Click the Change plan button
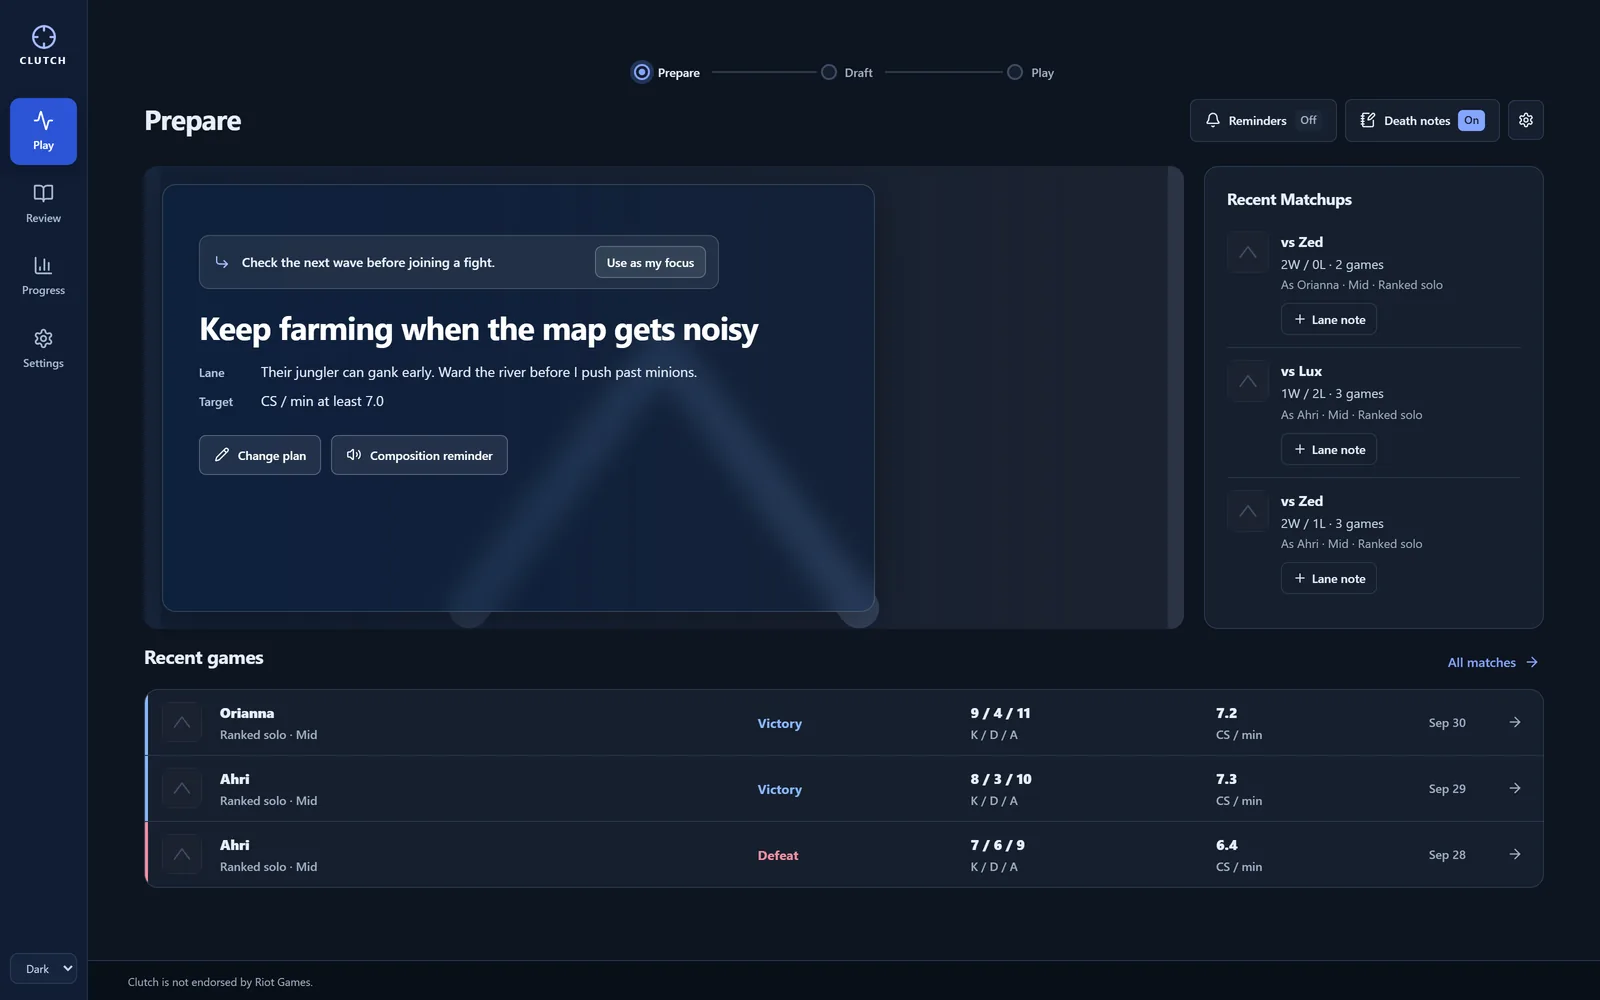This screenshot has height=1000, width=1600. click(x=260, y=455)
